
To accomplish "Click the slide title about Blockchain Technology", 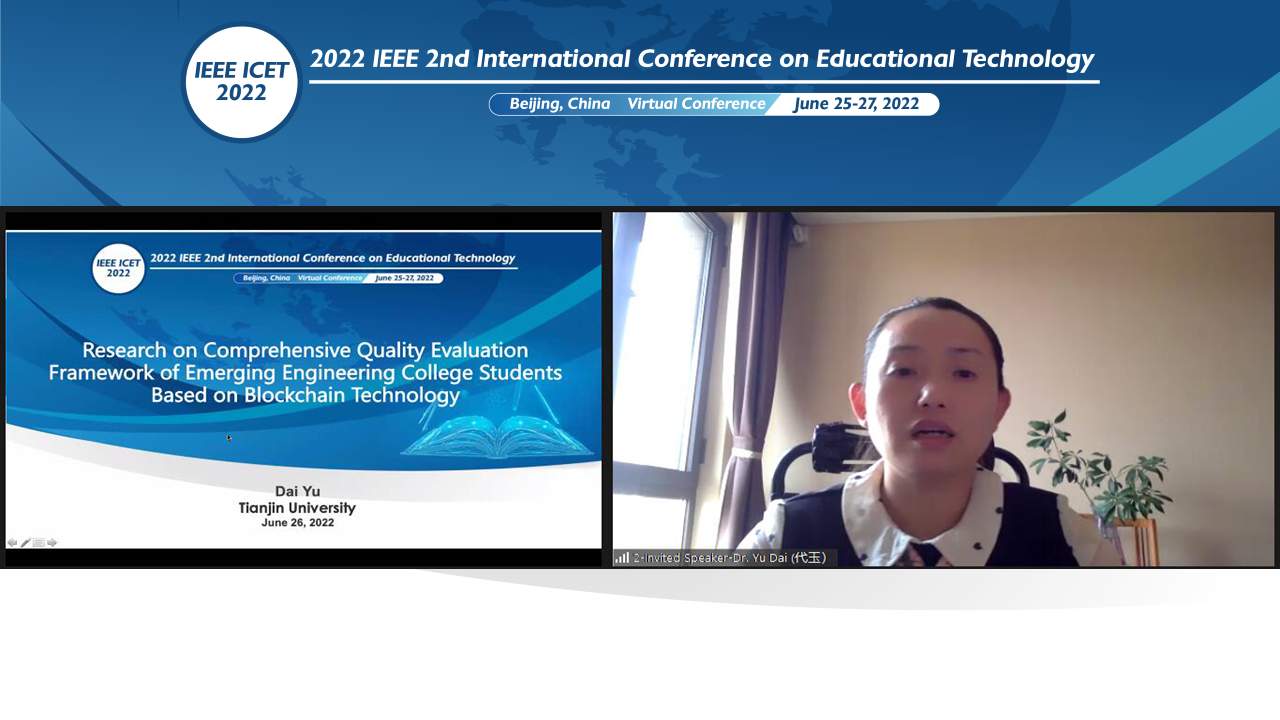I will (x=305, y=373).
